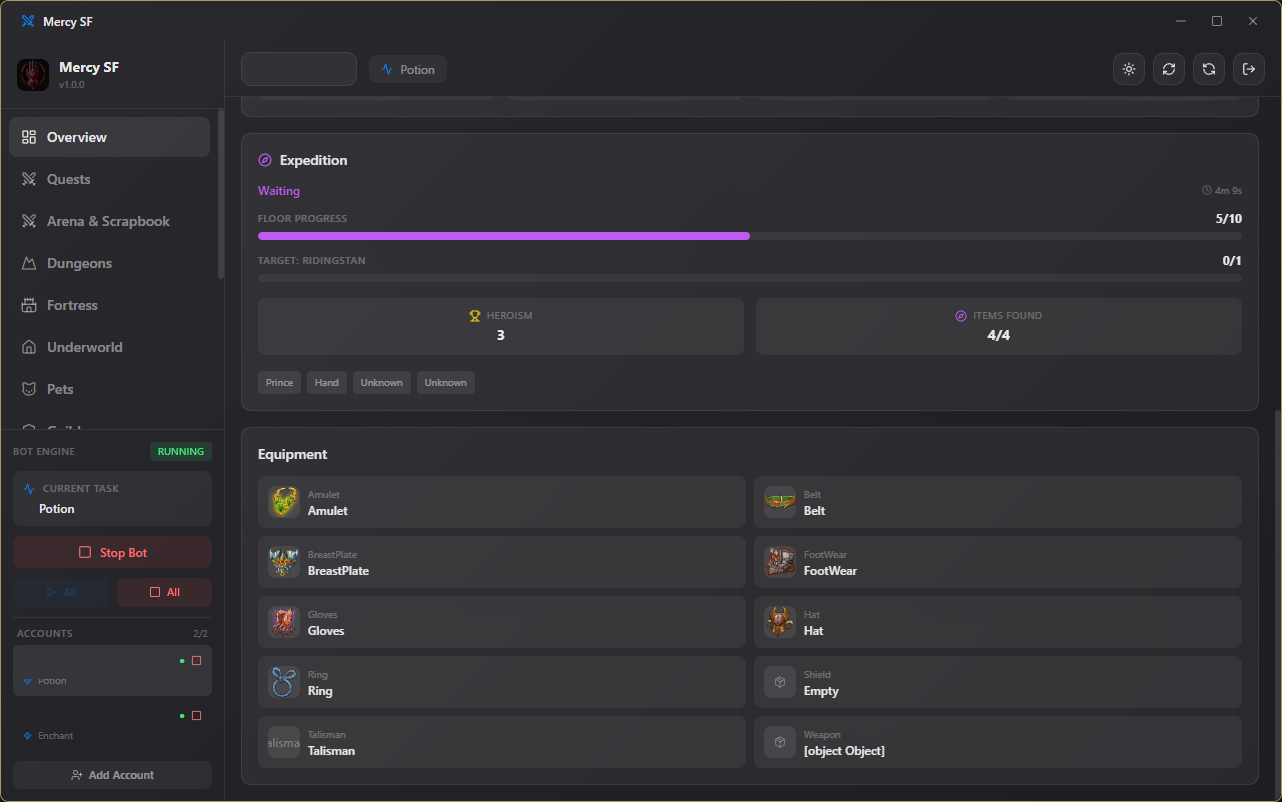The width and height of the screenshot is (1282, 802).
Task: Select the Ring equipment icon
Action: click(x=284, y=682)
